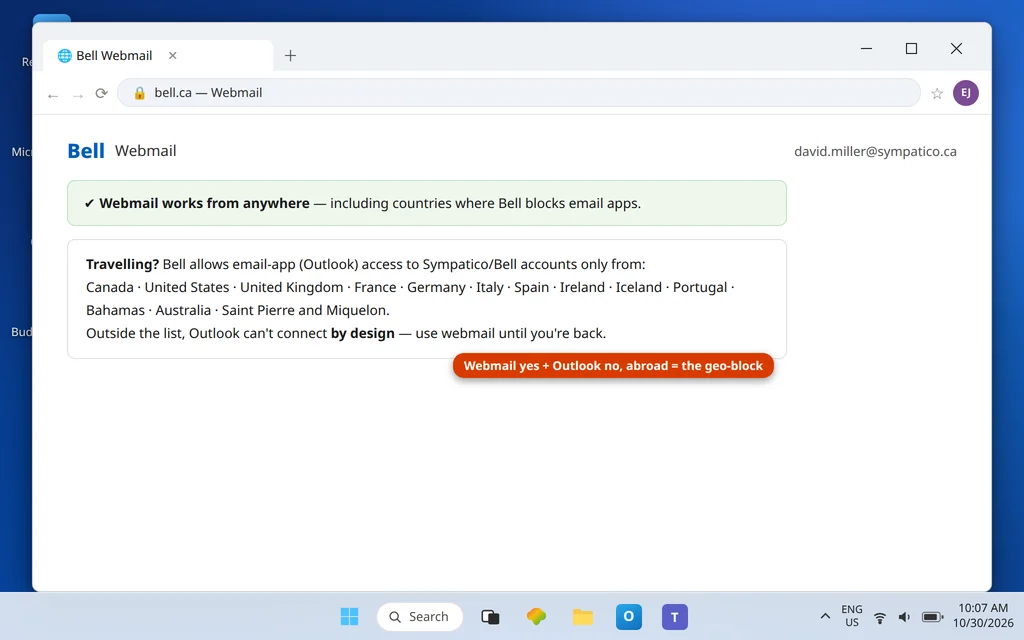Click the speaker volume icon
1024x640 pixels.
pos(904,617)
